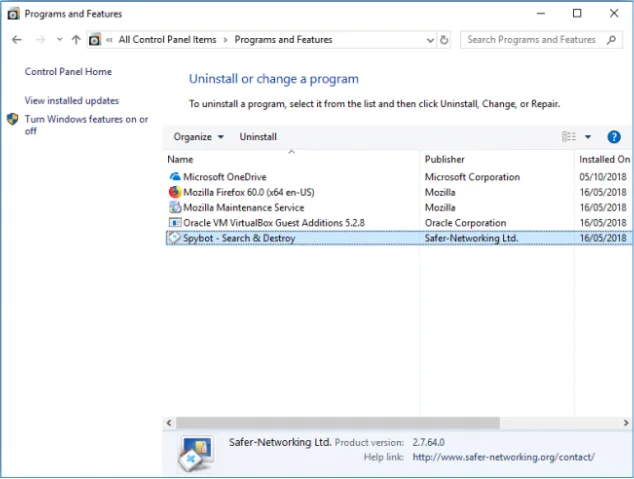The height and width of the screenshot is (479, 634).
Task: Open recent locations dropdown arrow
Action: pos(59,40)
